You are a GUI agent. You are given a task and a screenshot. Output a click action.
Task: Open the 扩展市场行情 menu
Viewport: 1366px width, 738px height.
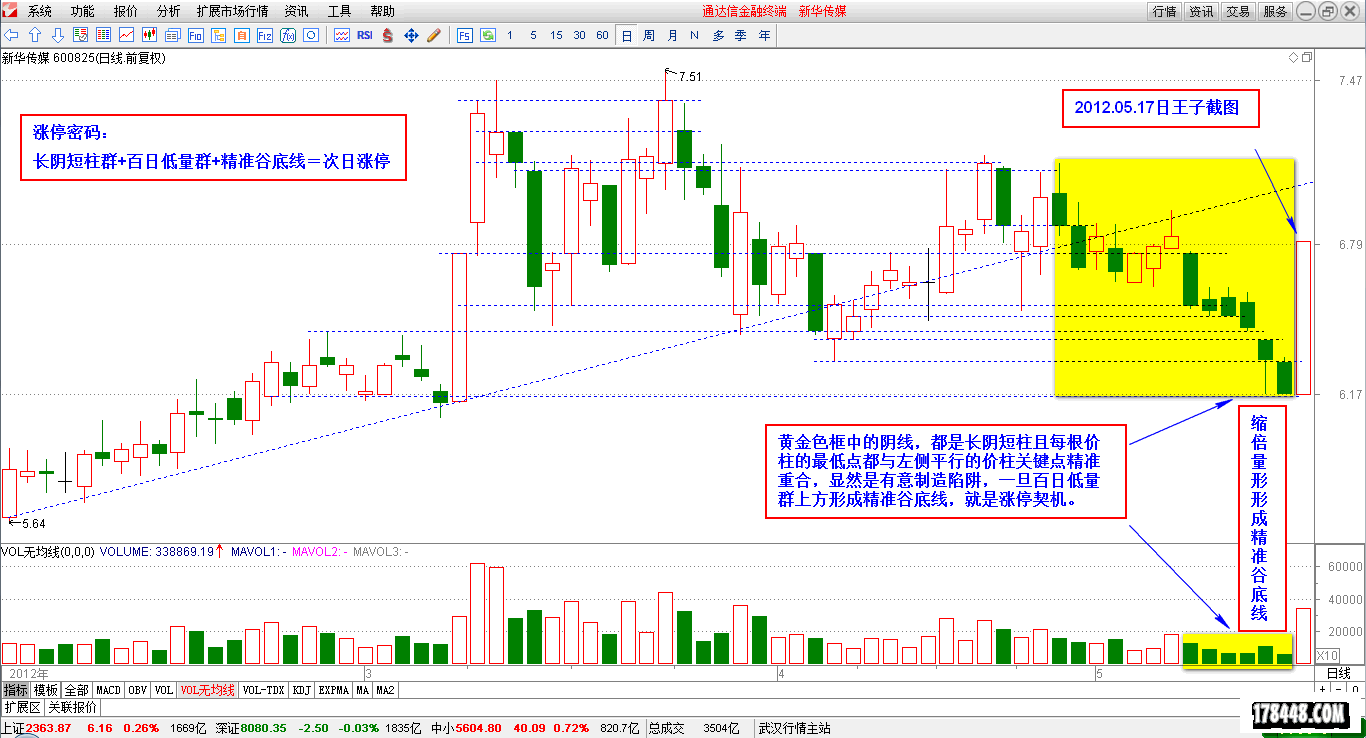pyautogui.click(x=233, y=11)
